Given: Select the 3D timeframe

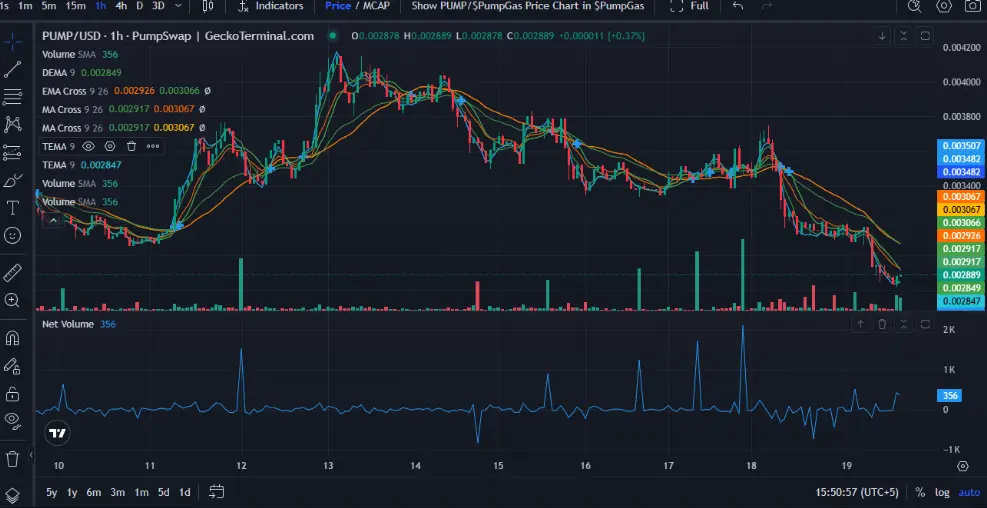Looking at the screenshot, I should coord(158,6).
